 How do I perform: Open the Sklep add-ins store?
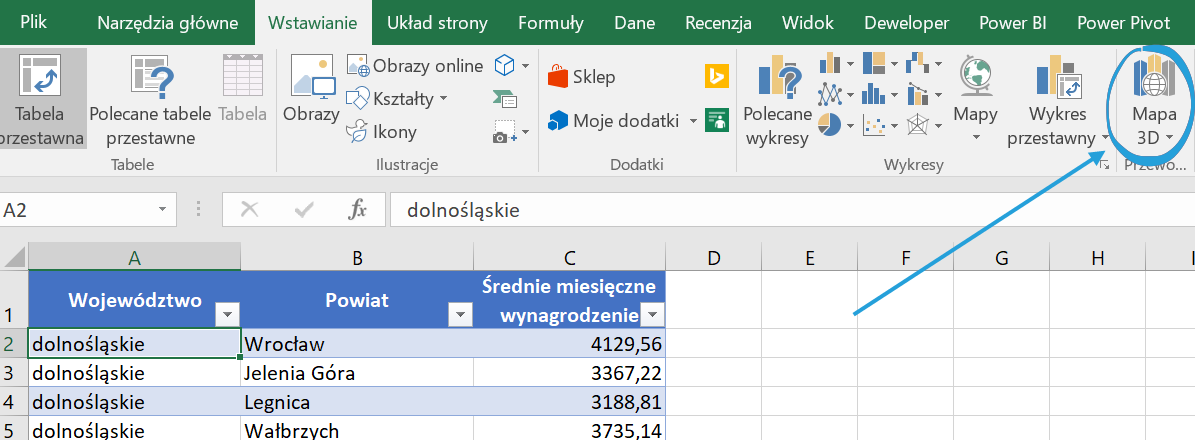pos(582,77)
